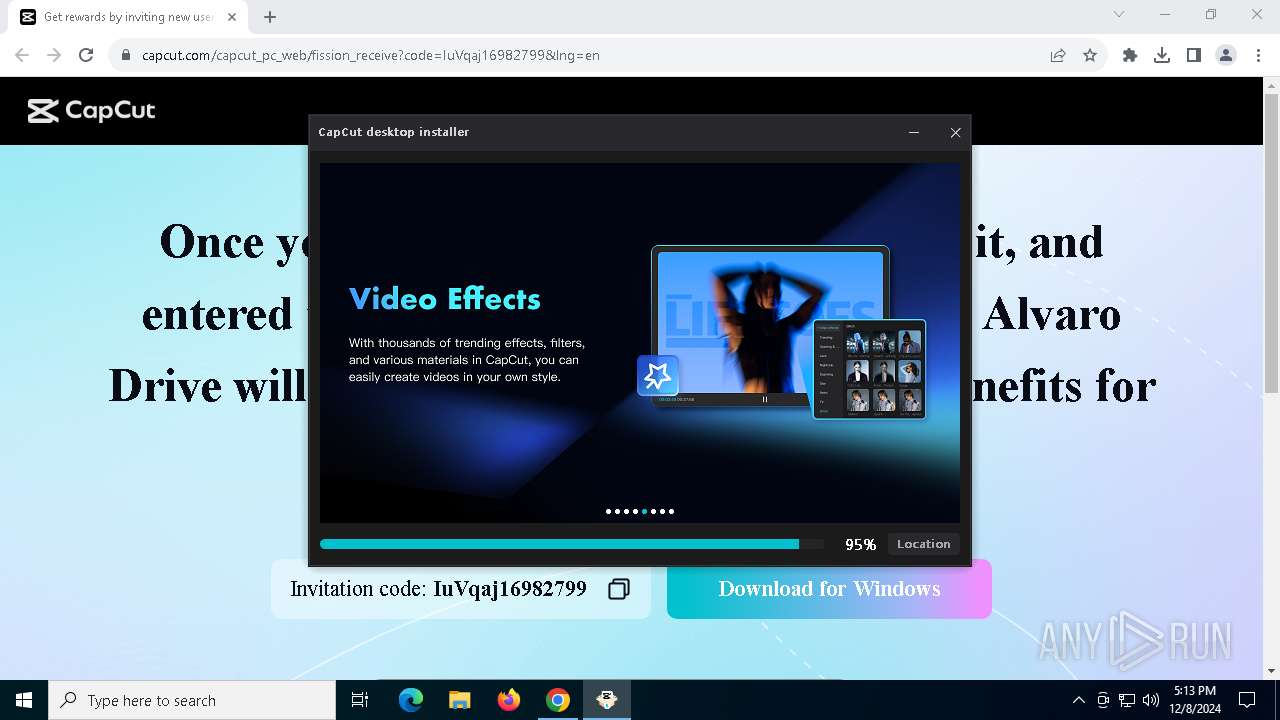This screenshot has width=1280, height=720.
Task: Click the Video Effects laptop preview image
Action: [x=770, y=326]
